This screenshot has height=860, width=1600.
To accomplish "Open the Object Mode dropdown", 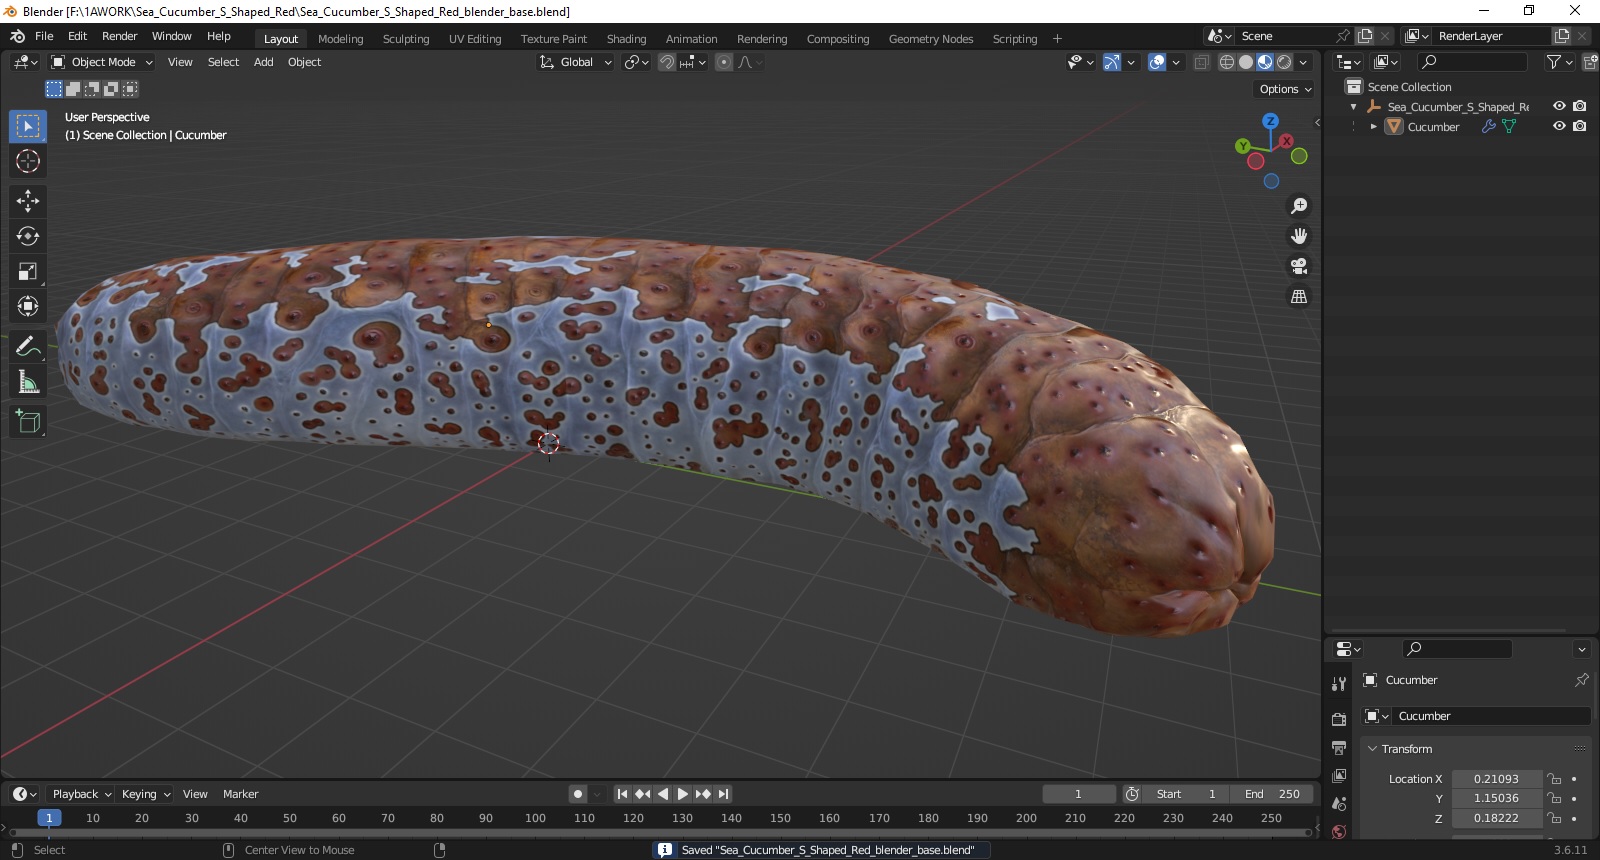I will (102, 62).
